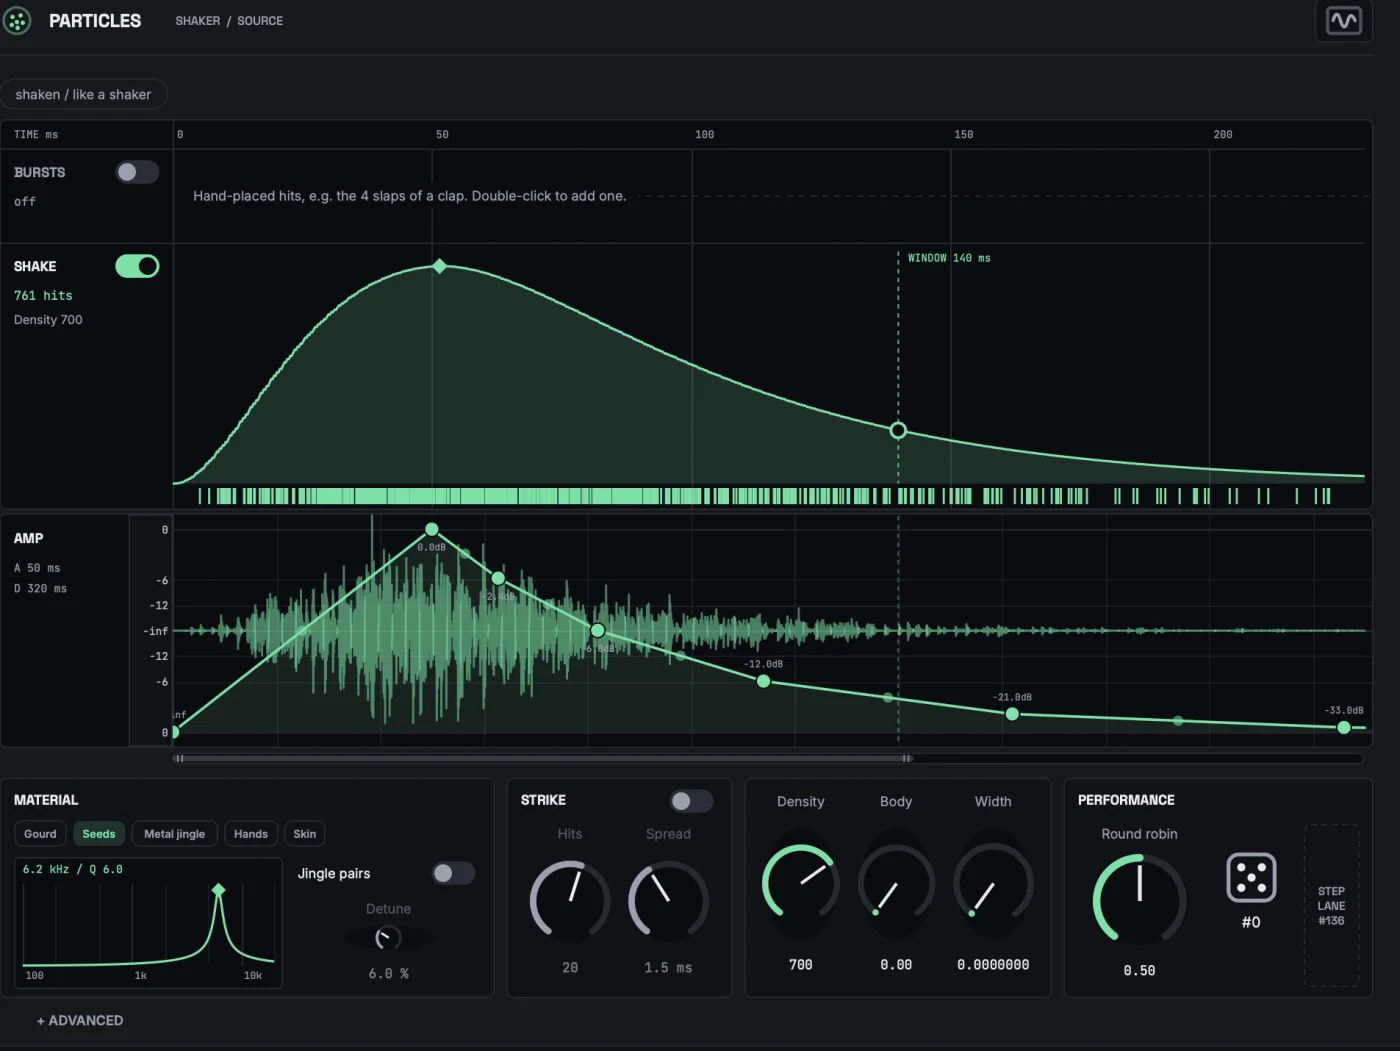Click the '761 hits' readout

(43, 296)
